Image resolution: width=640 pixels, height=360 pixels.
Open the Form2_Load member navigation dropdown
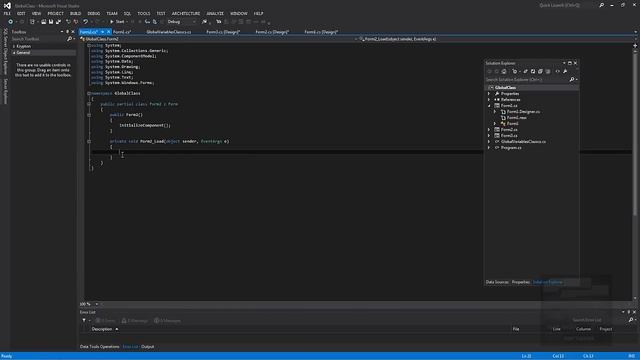point(496,39)
